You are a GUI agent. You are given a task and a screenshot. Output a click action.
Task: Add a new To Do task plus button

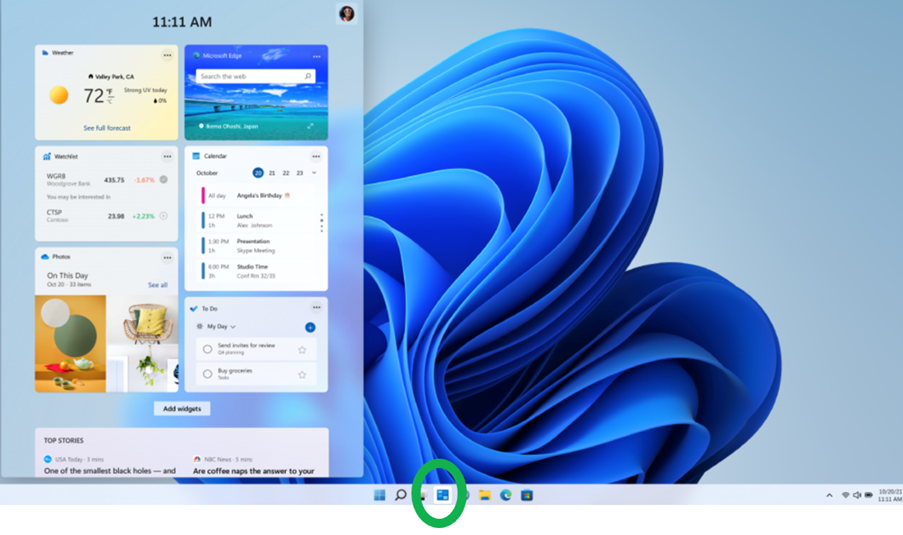tap(310, 327)
